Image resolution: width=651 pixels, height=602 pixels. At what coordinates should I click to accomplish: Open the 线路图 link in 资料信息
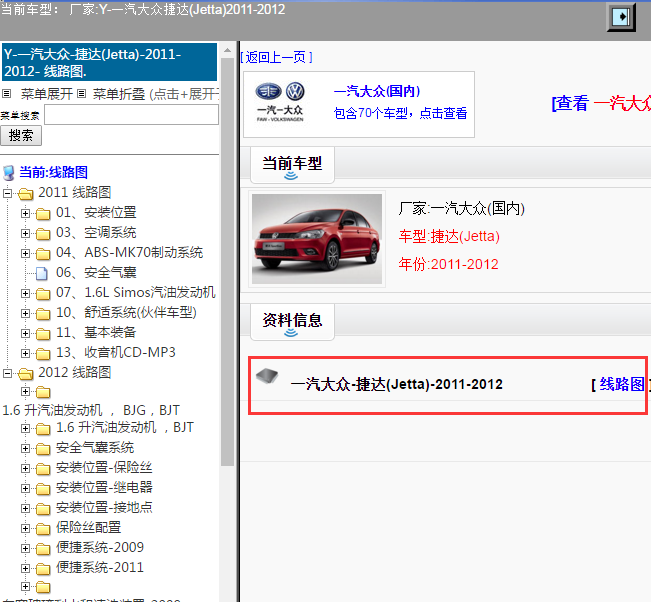pos(622,384)
